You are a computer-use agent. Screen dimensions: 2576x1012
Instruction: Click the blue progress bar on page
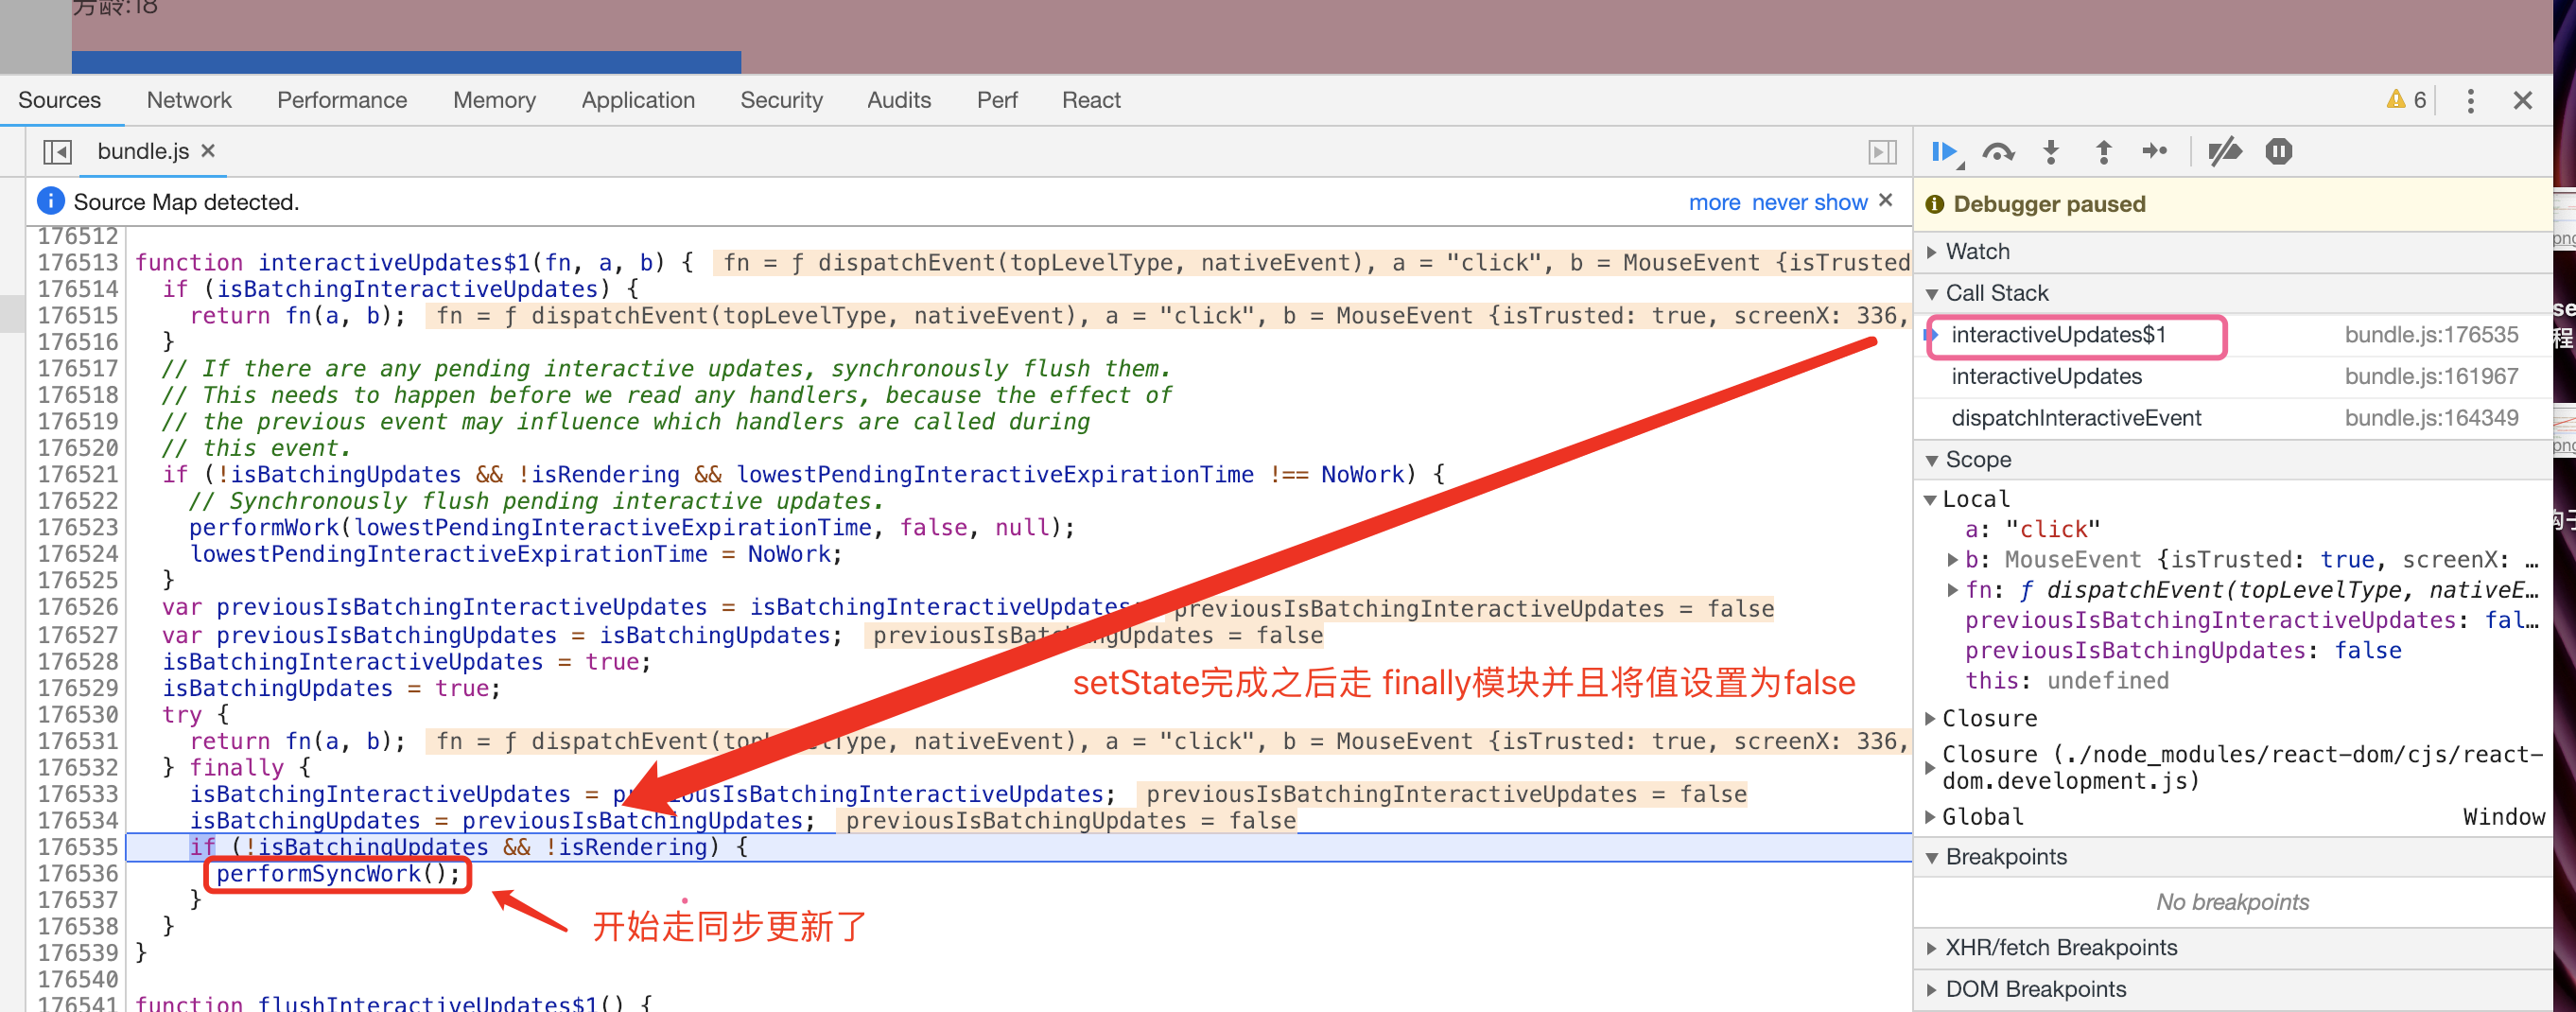coord(406,62)
